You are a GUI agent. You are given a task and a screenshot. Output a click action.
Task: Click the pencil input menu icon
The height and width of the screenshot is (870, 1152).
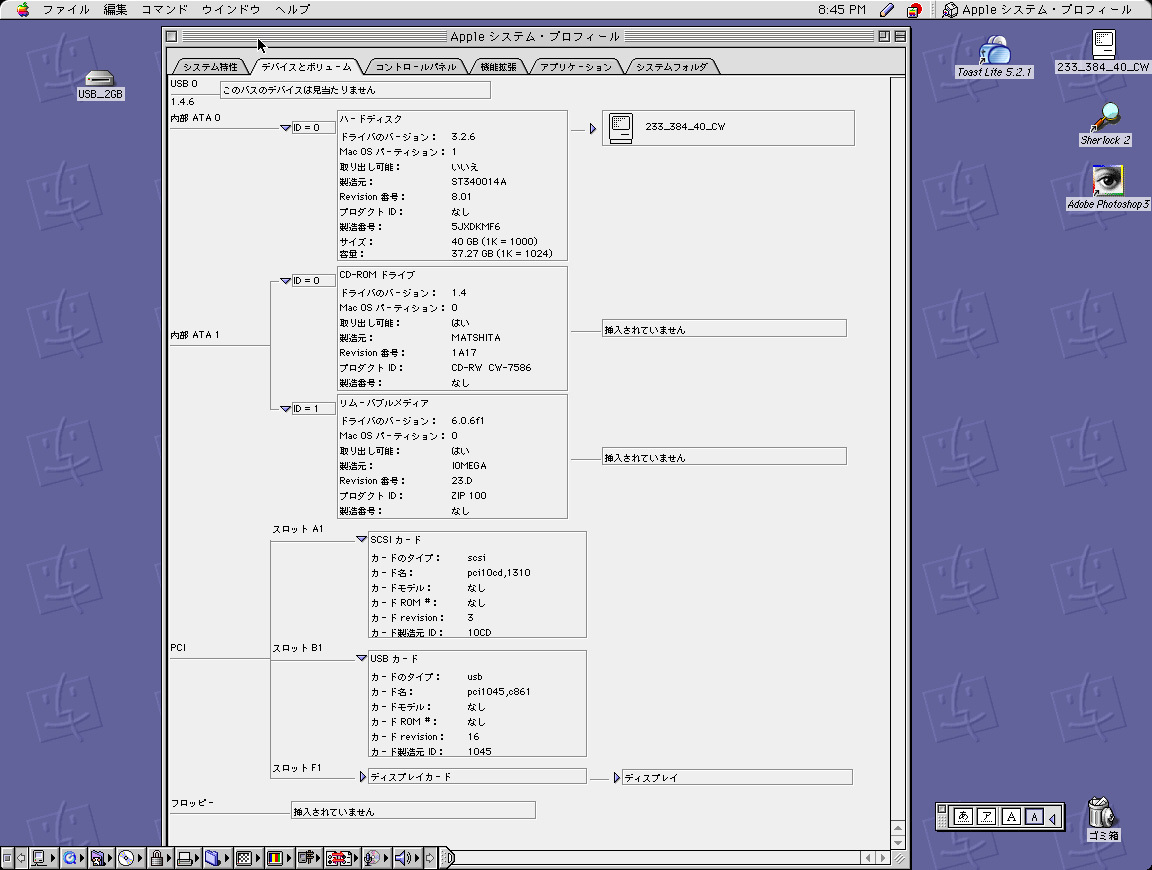pyautogui.click(x=887, y=10)
